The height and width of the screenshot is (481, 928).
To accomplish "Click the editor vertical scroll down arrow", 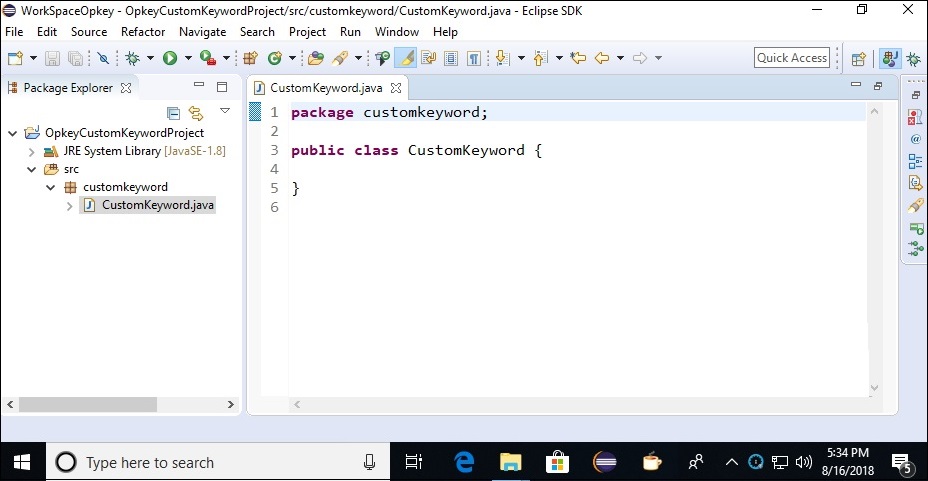I will (x=874, y=388).
